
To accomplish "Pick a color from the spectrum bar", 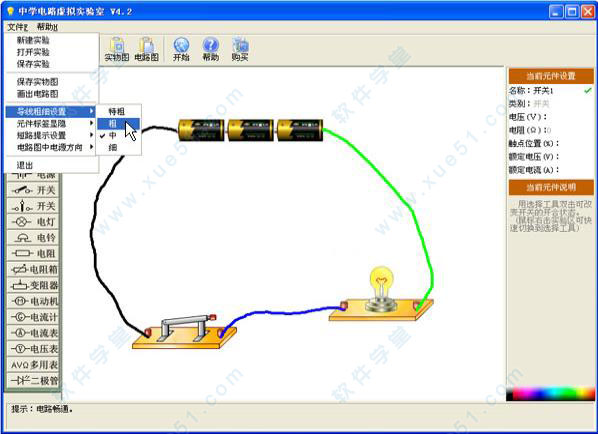I will point(550,394).
